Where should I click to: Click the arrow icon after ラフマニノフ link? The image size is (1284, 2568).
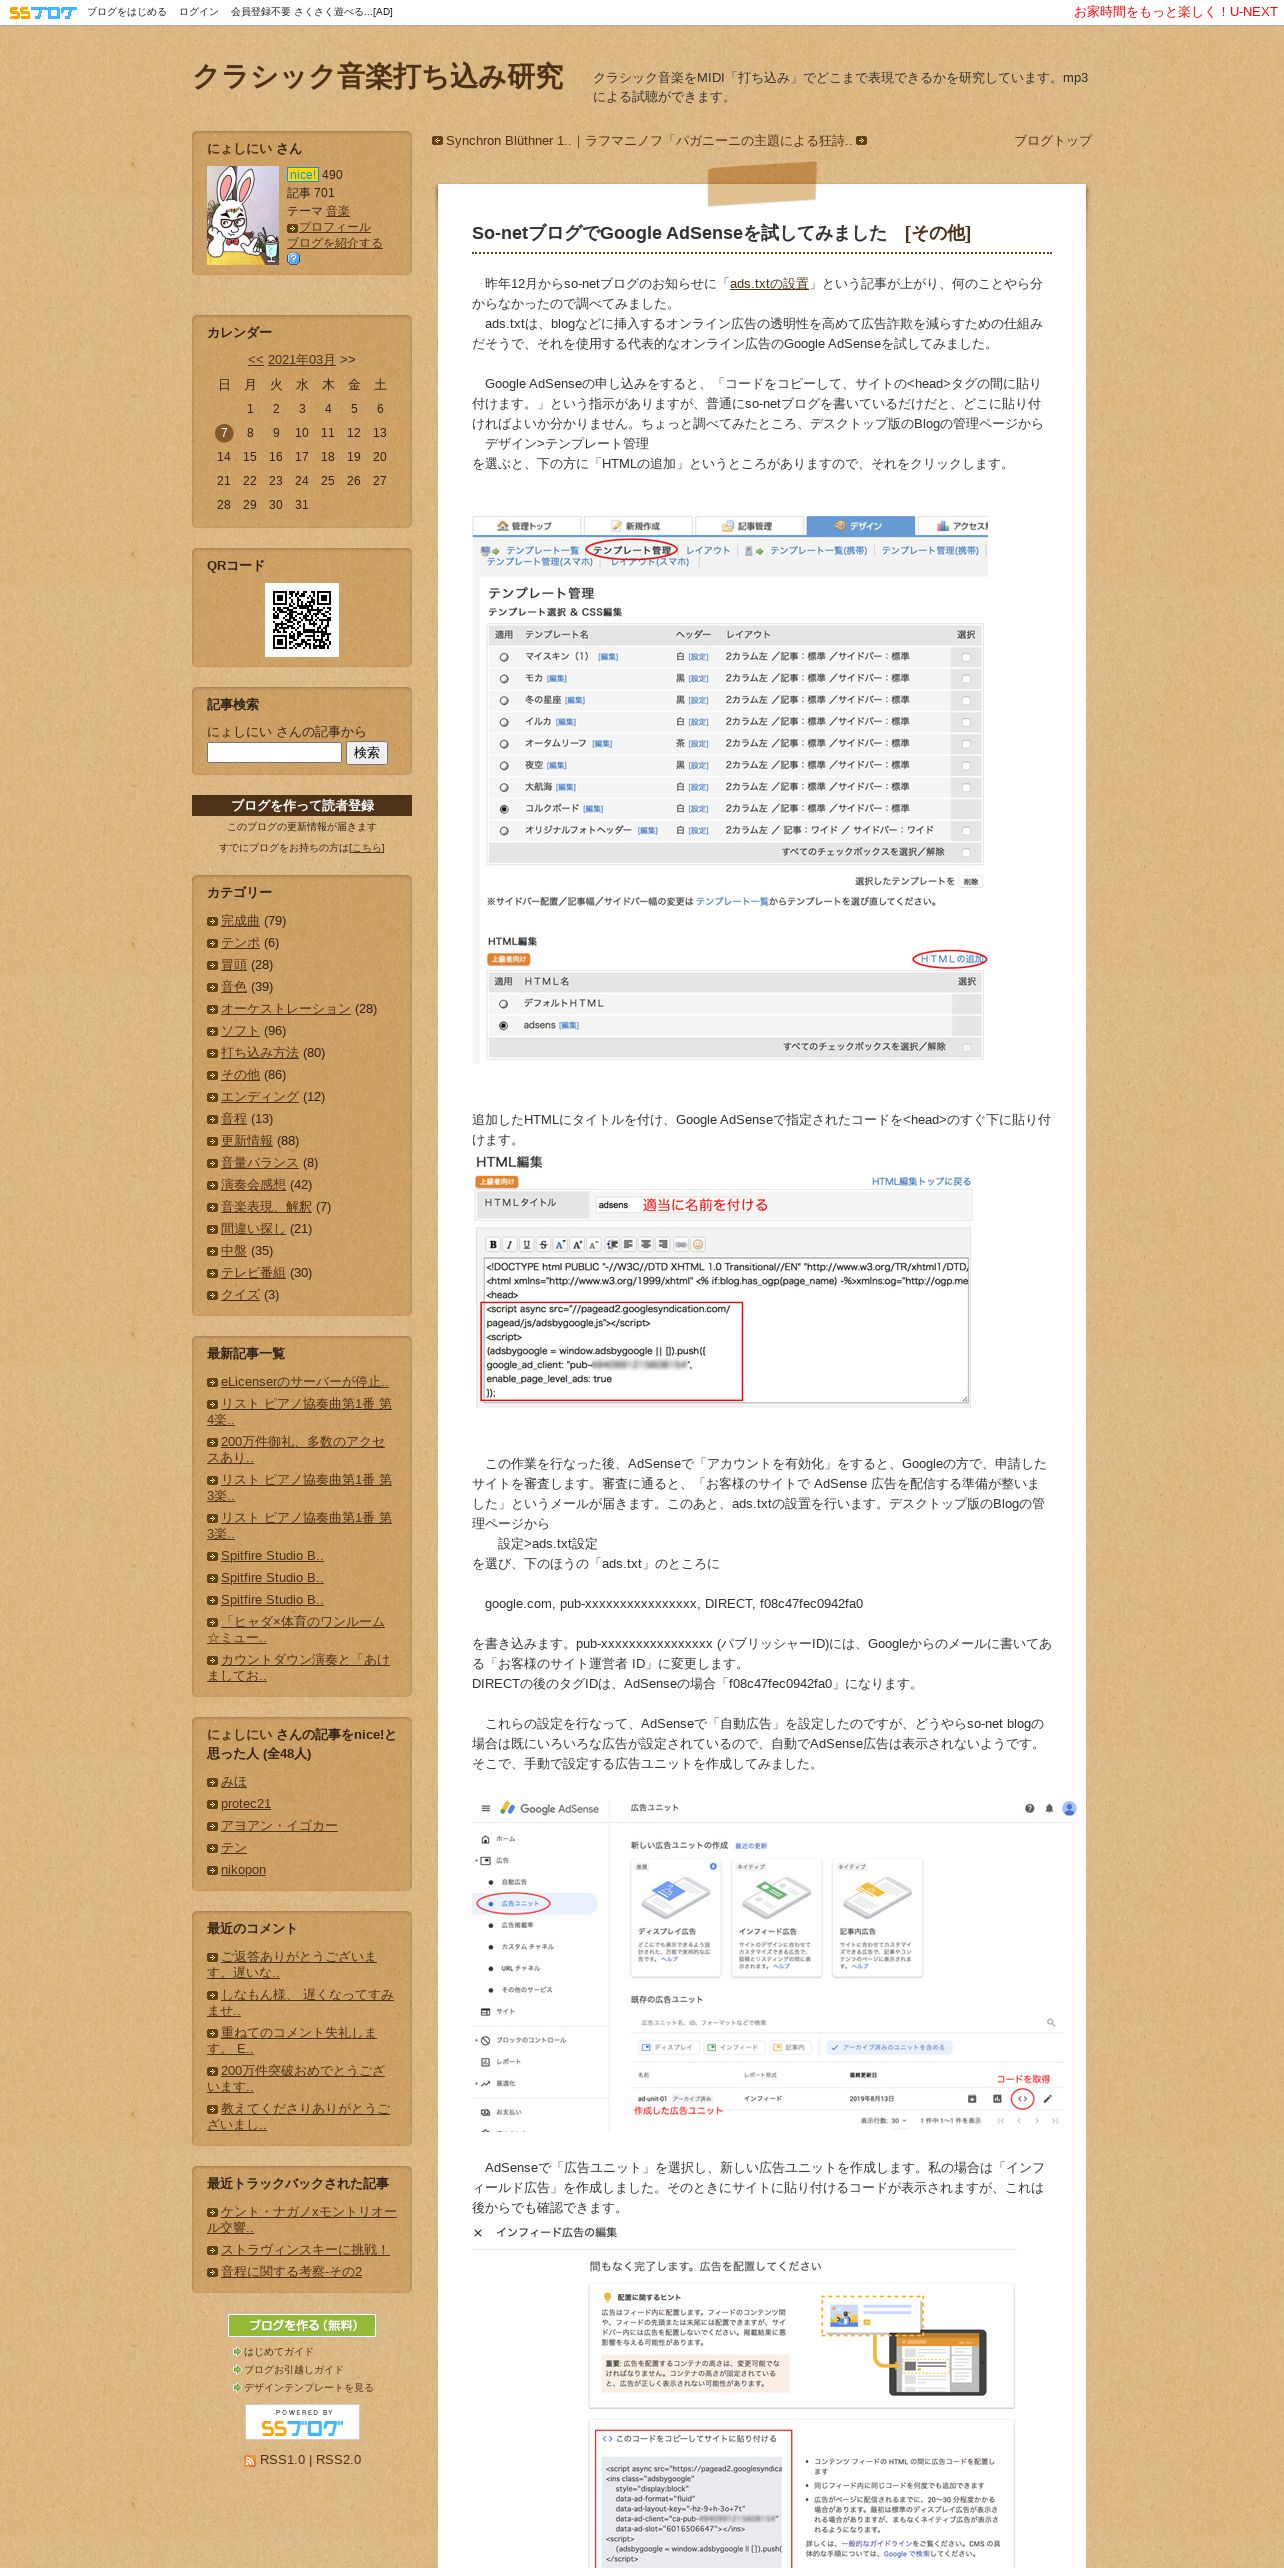[x=861, y=141]
